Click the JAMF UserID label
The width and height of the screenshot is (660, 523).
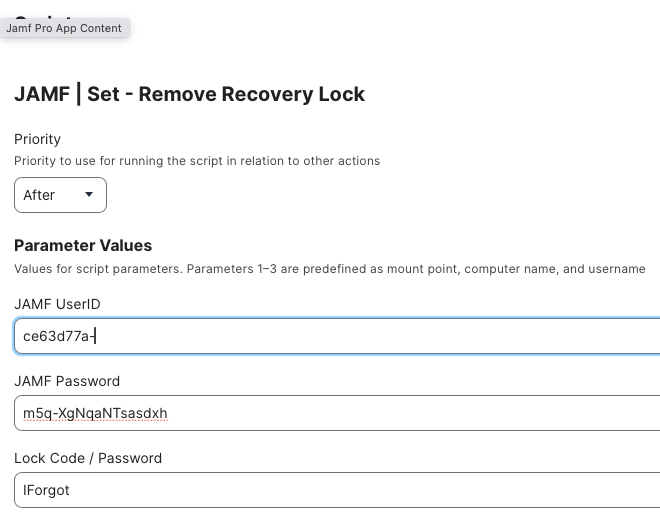click(x=57, y=304)
